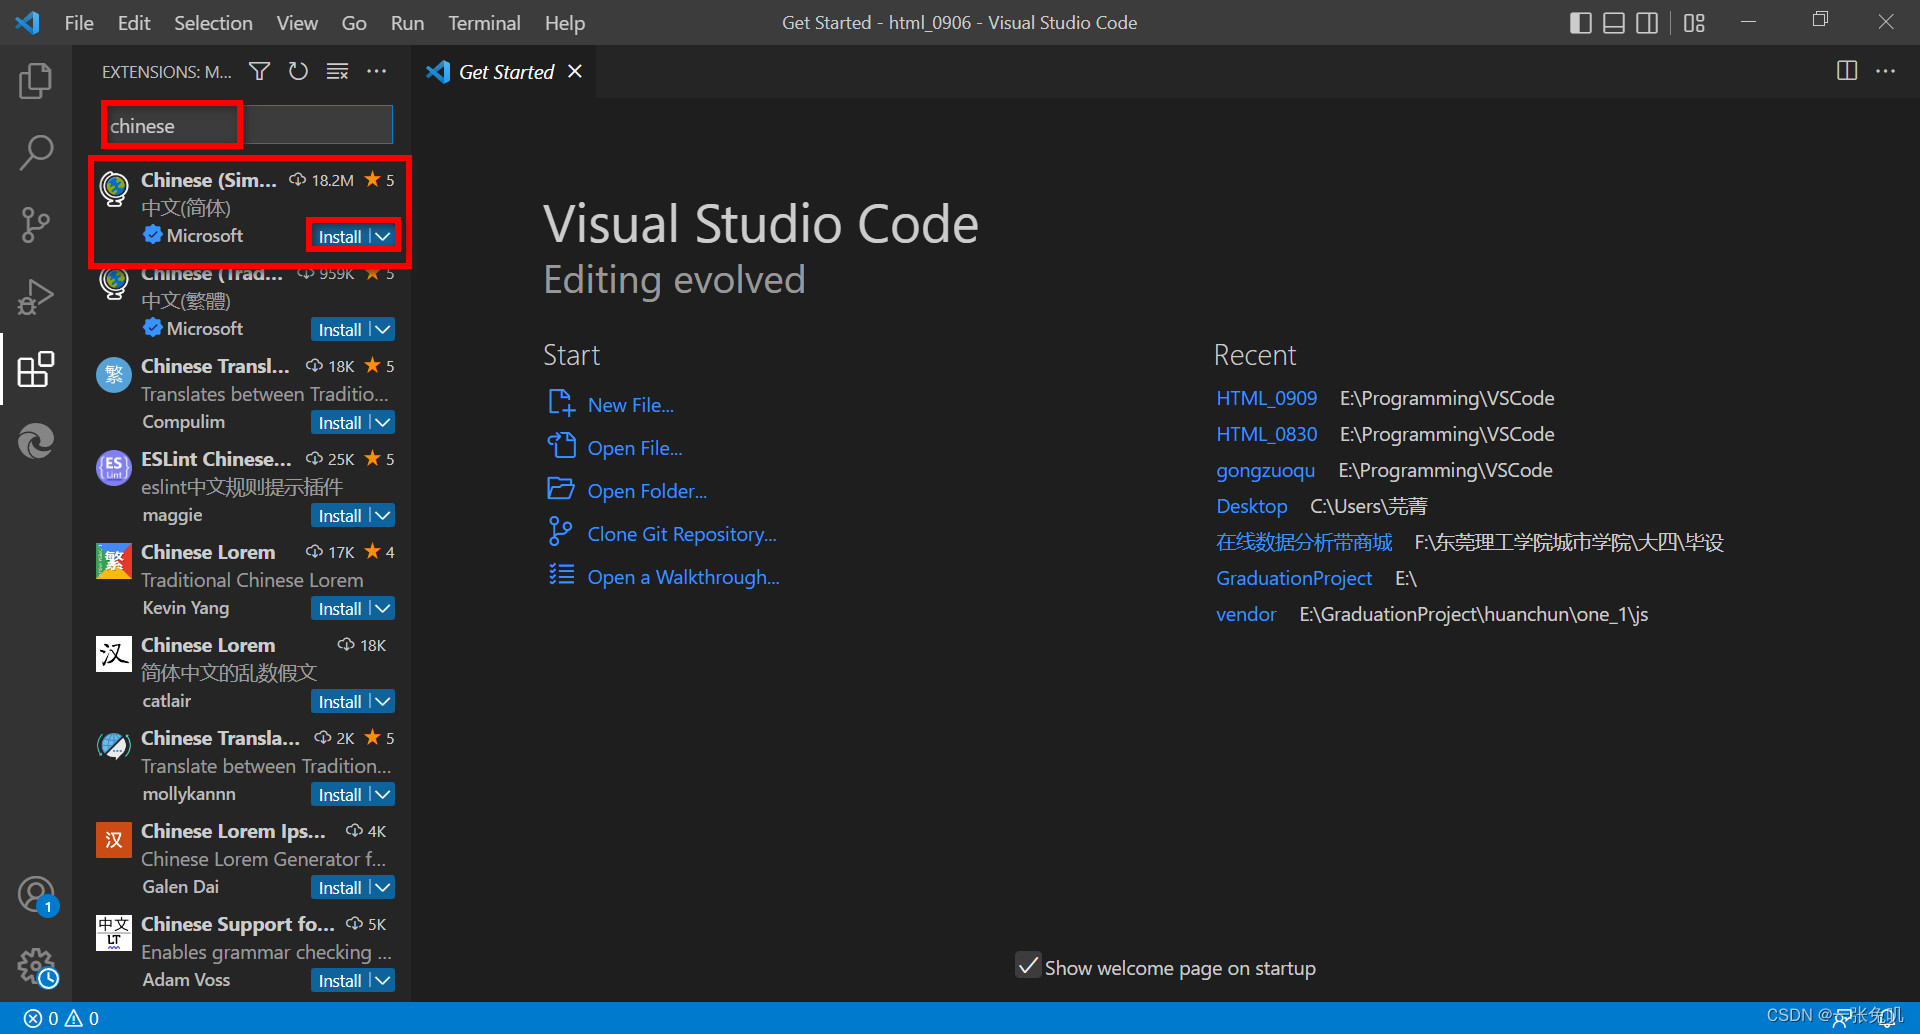Open the Manage settings gear icon
Image resolution: width=1920 pixels, height=1034 pixels.
point(36,967)
